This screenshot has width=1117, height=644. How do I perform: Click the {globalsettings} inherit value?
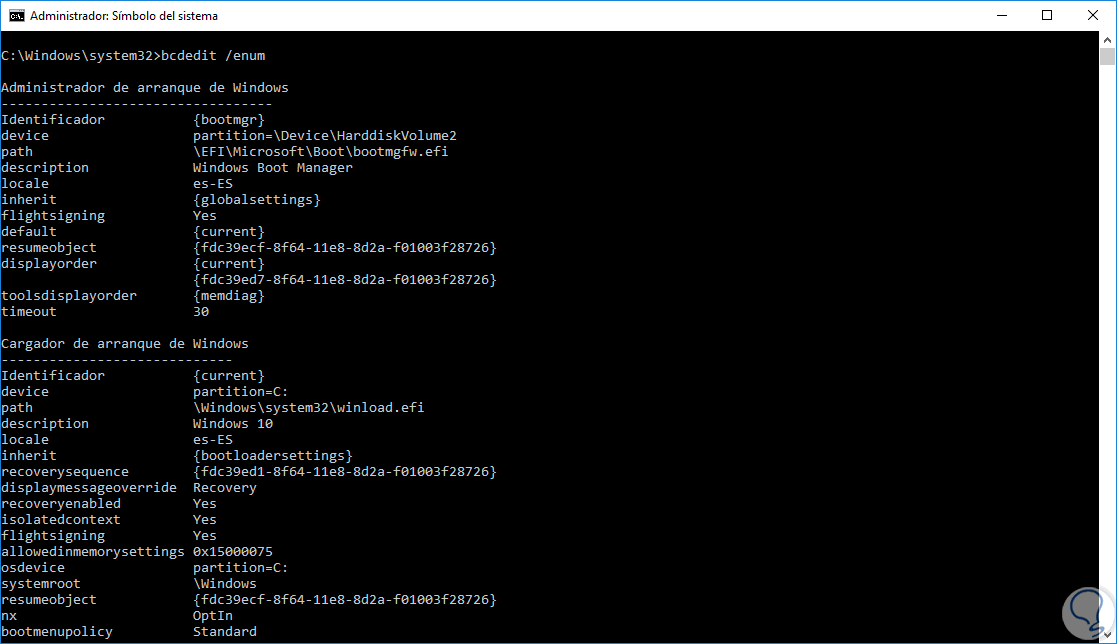pos(256,200)
